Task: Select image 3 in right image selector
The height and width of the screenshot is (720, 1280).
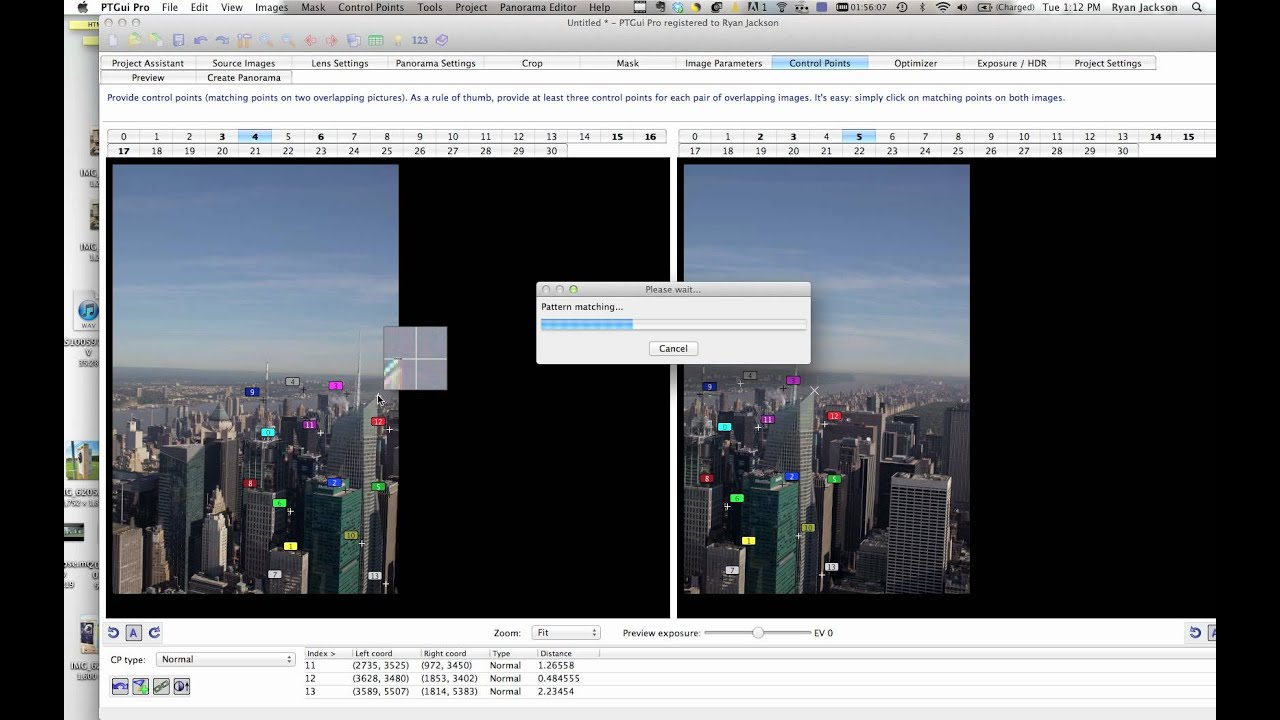Action: 793,136
